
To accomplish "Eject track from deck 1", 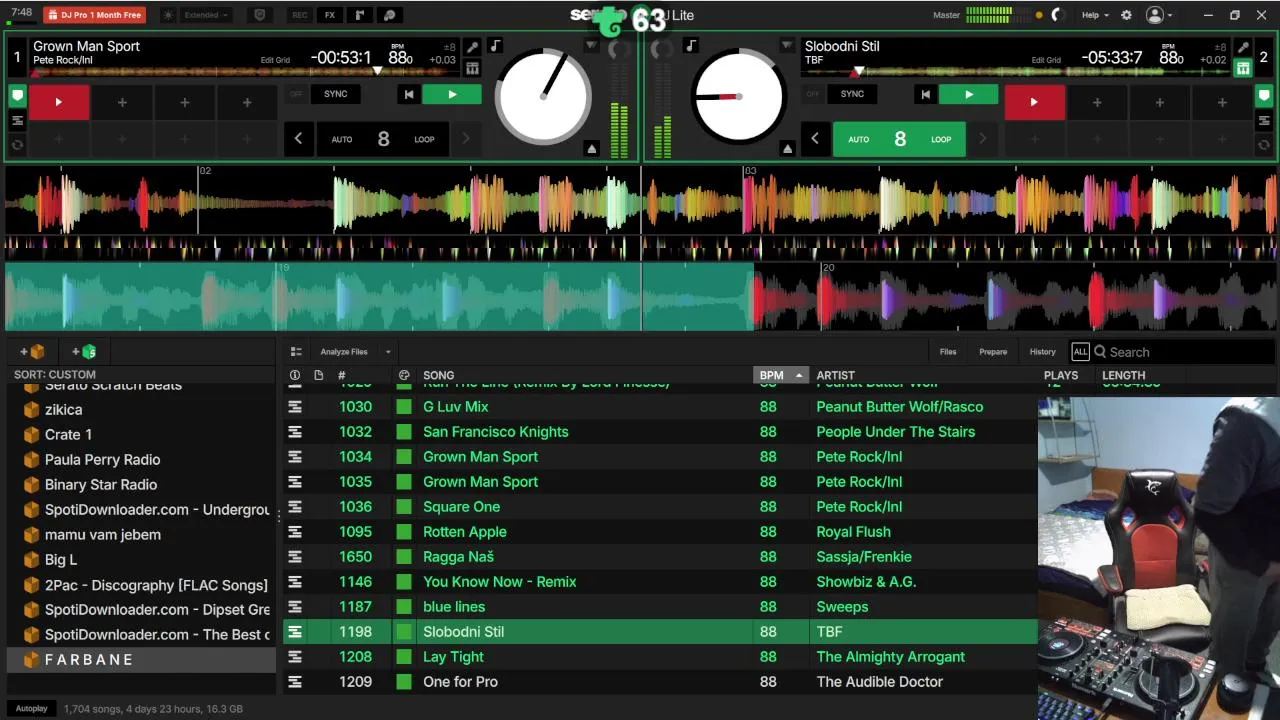I will (x=591, y=148).
